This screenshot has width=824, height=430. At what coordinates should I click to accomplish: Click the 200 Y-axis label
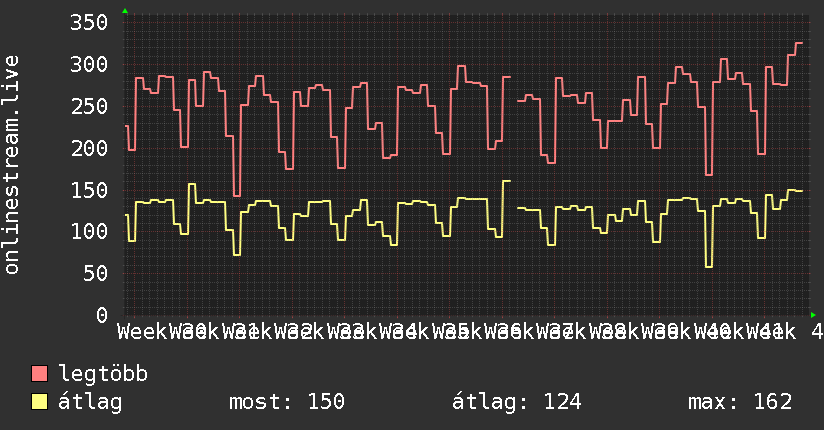(x=89, y=148)
